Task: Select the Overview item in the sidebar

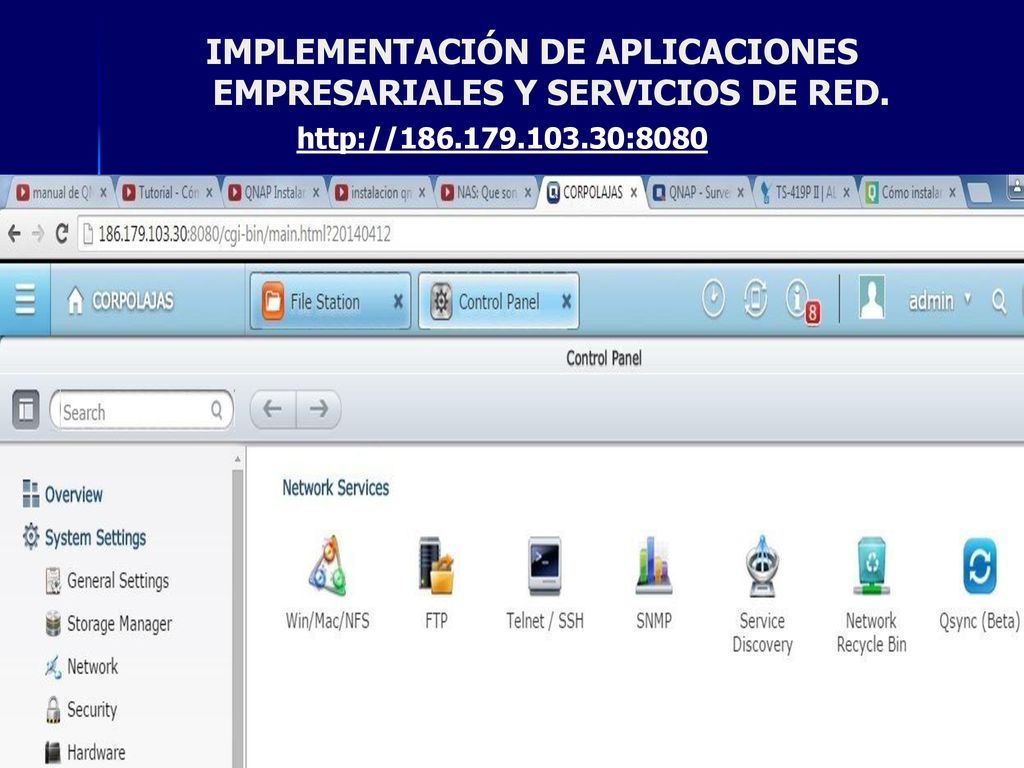Action: pyautogui.click(x=63, y=494)
